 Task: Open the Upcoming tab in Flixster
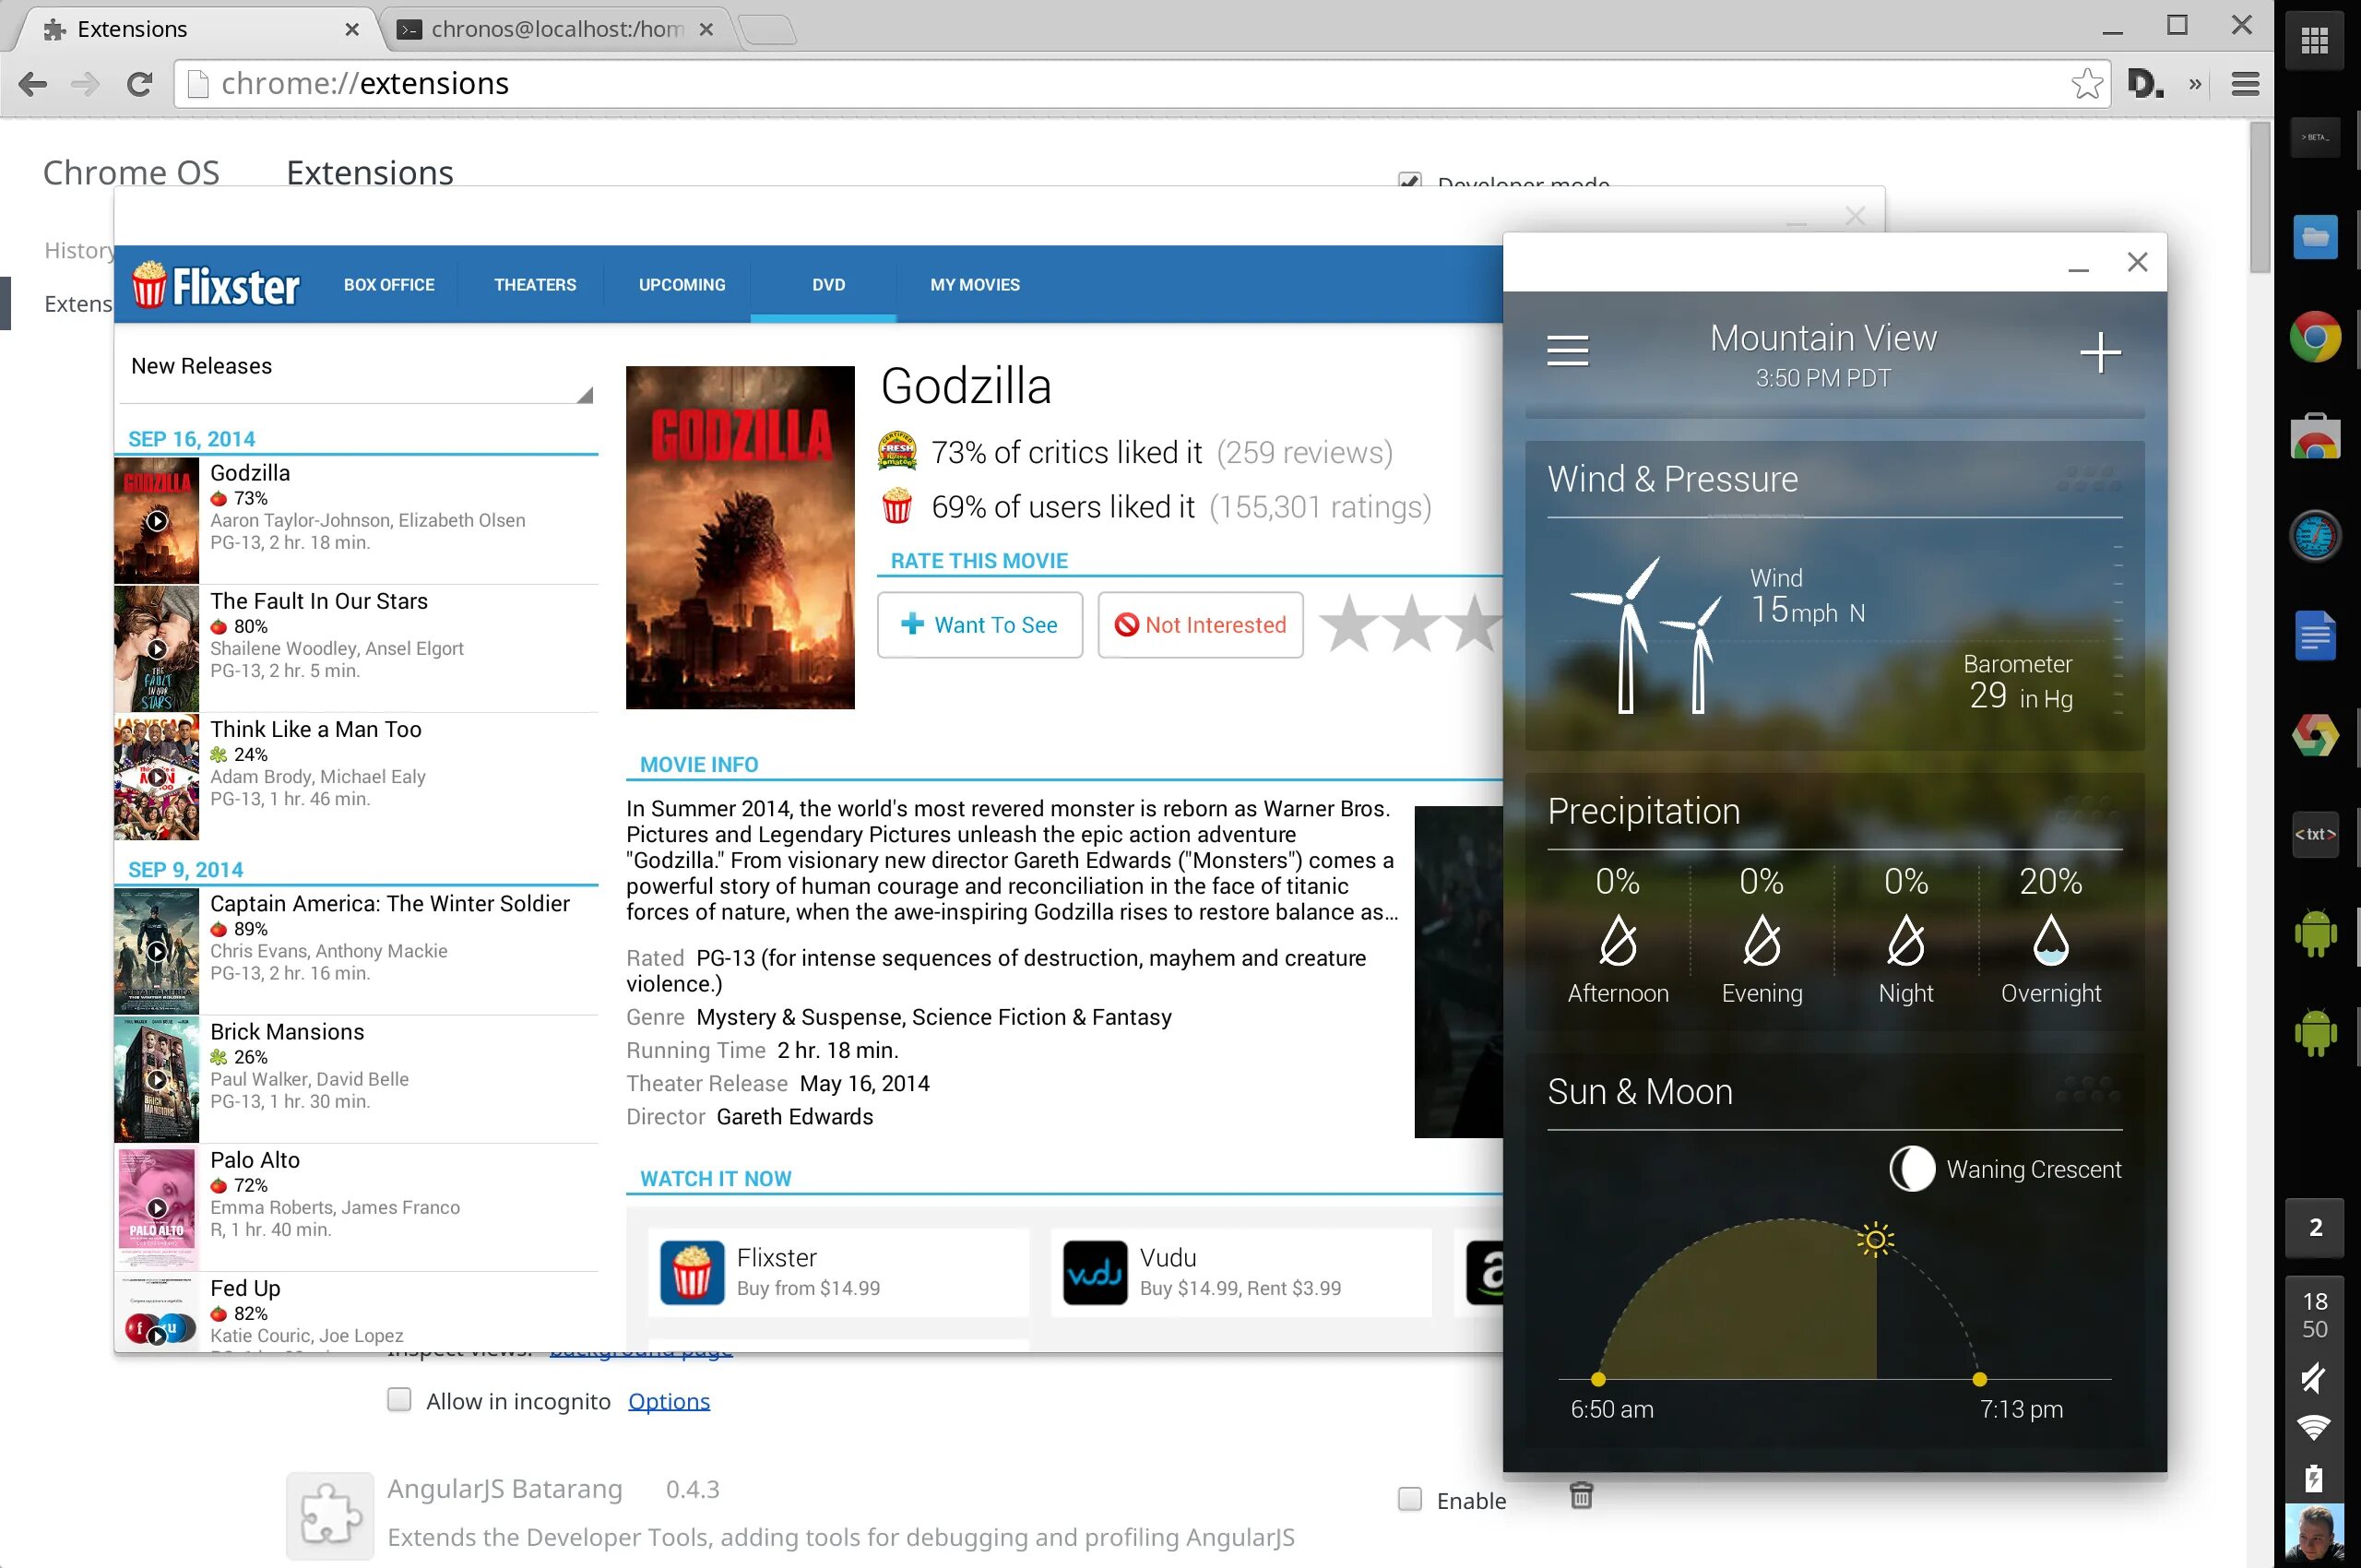pyautogui.click(x=682, y=285)
